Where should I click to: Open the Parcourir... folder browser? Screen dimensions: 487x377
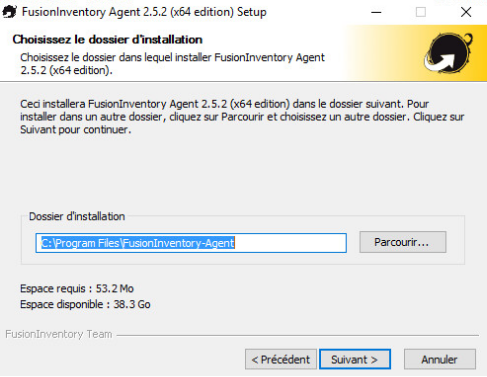coord(403,242)
